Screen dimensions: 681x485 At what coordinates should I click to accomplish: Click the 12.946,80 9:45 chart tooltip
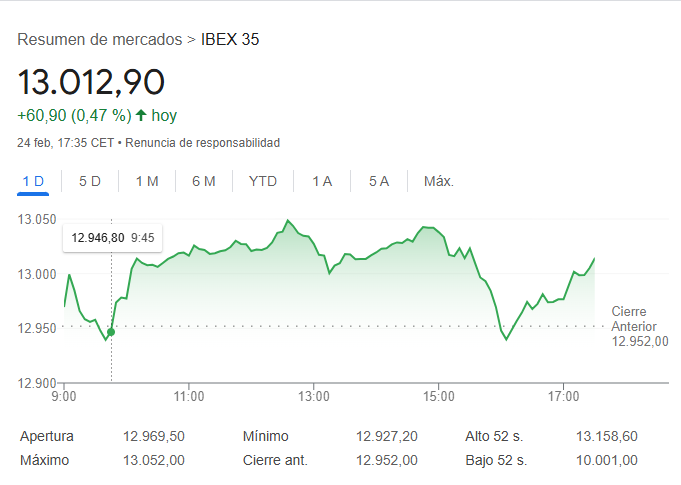tap(113, 238)
